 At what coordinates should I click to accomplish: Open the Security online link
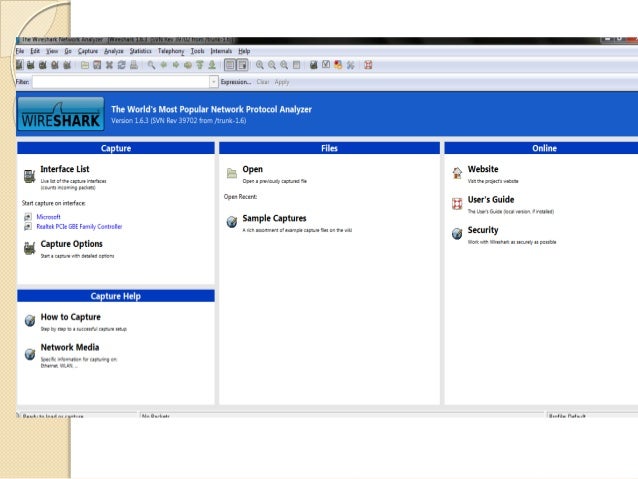(x=483, y=230)
